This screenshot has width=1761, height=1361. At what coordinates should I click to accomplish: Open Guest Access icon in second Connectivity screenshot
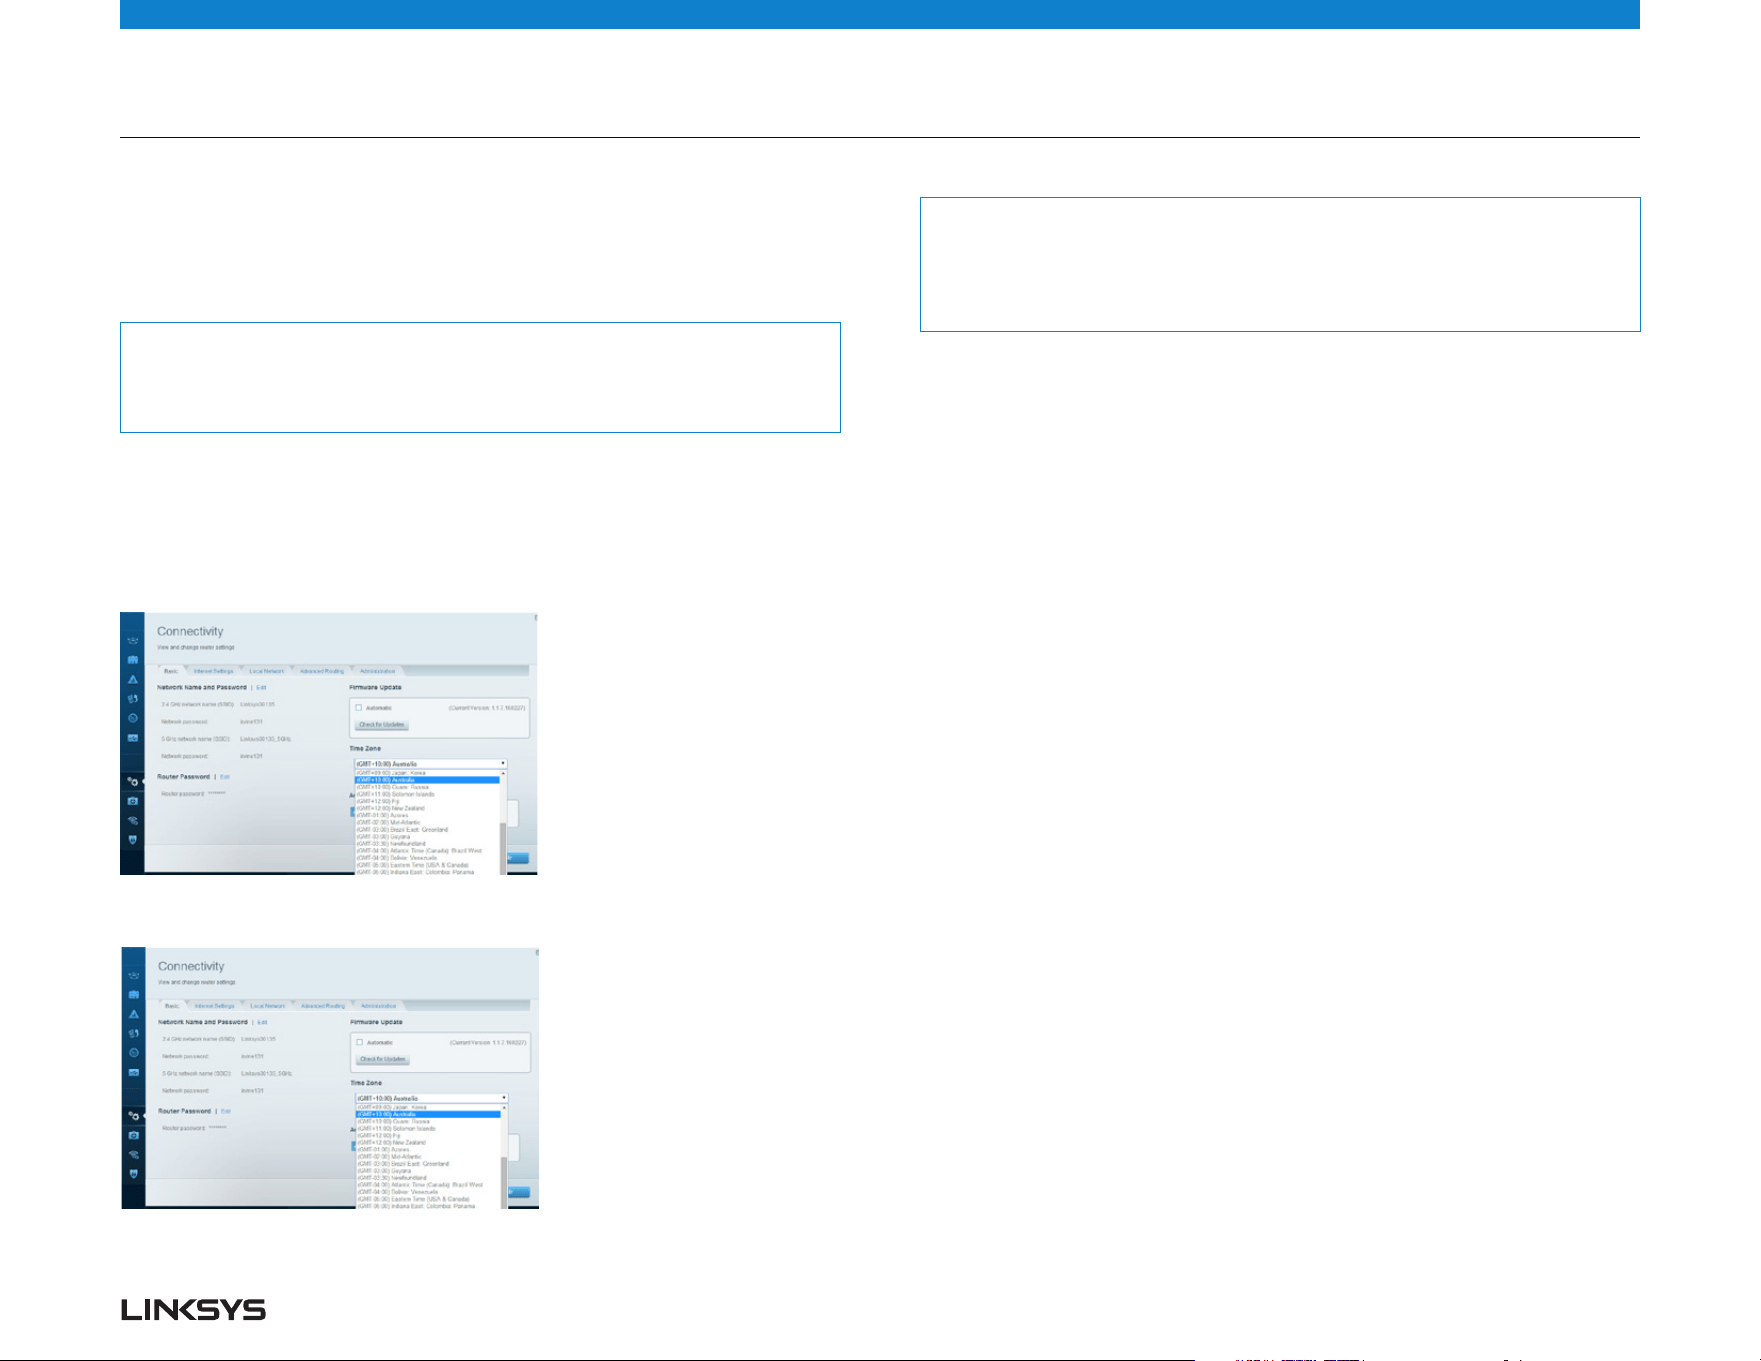pyautogui.click(x=134, y=995)
